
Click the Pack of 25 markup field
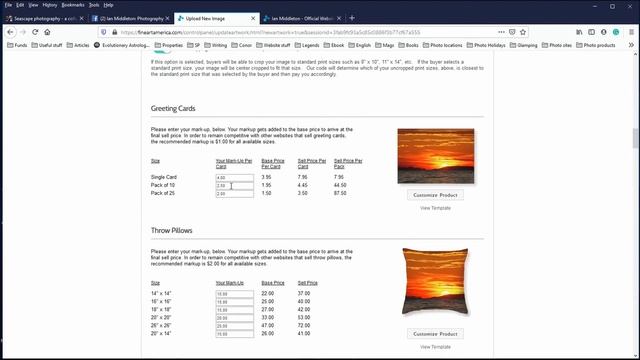235,193
